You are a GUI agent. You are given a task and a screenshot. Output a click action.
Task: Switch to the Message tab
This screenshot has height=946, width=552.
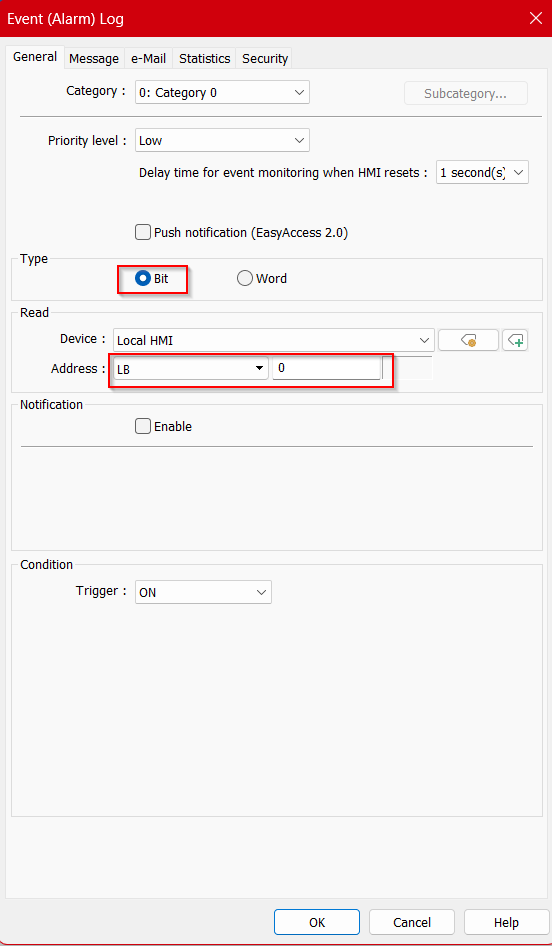[x=94, y=59]
